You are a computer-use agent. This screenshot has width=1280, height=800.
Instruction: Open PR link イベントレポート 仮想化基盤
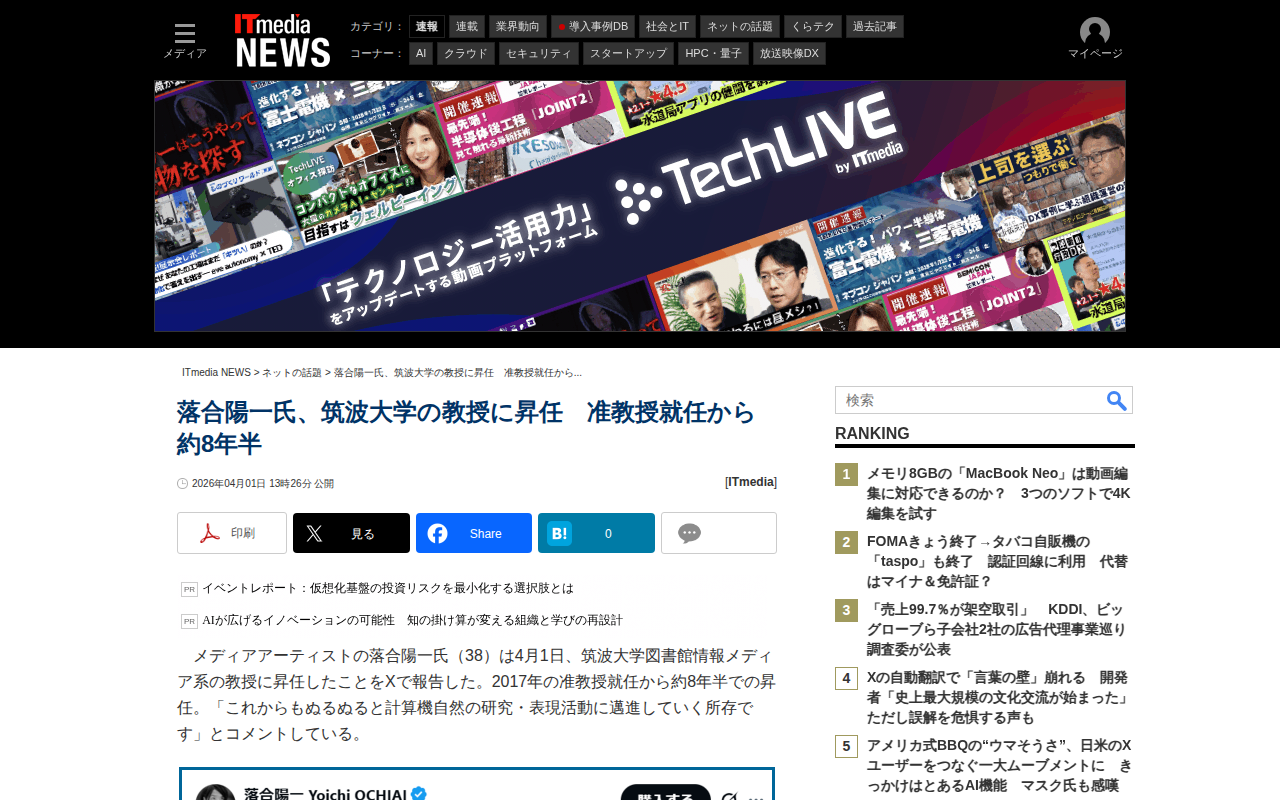(388, 588)
